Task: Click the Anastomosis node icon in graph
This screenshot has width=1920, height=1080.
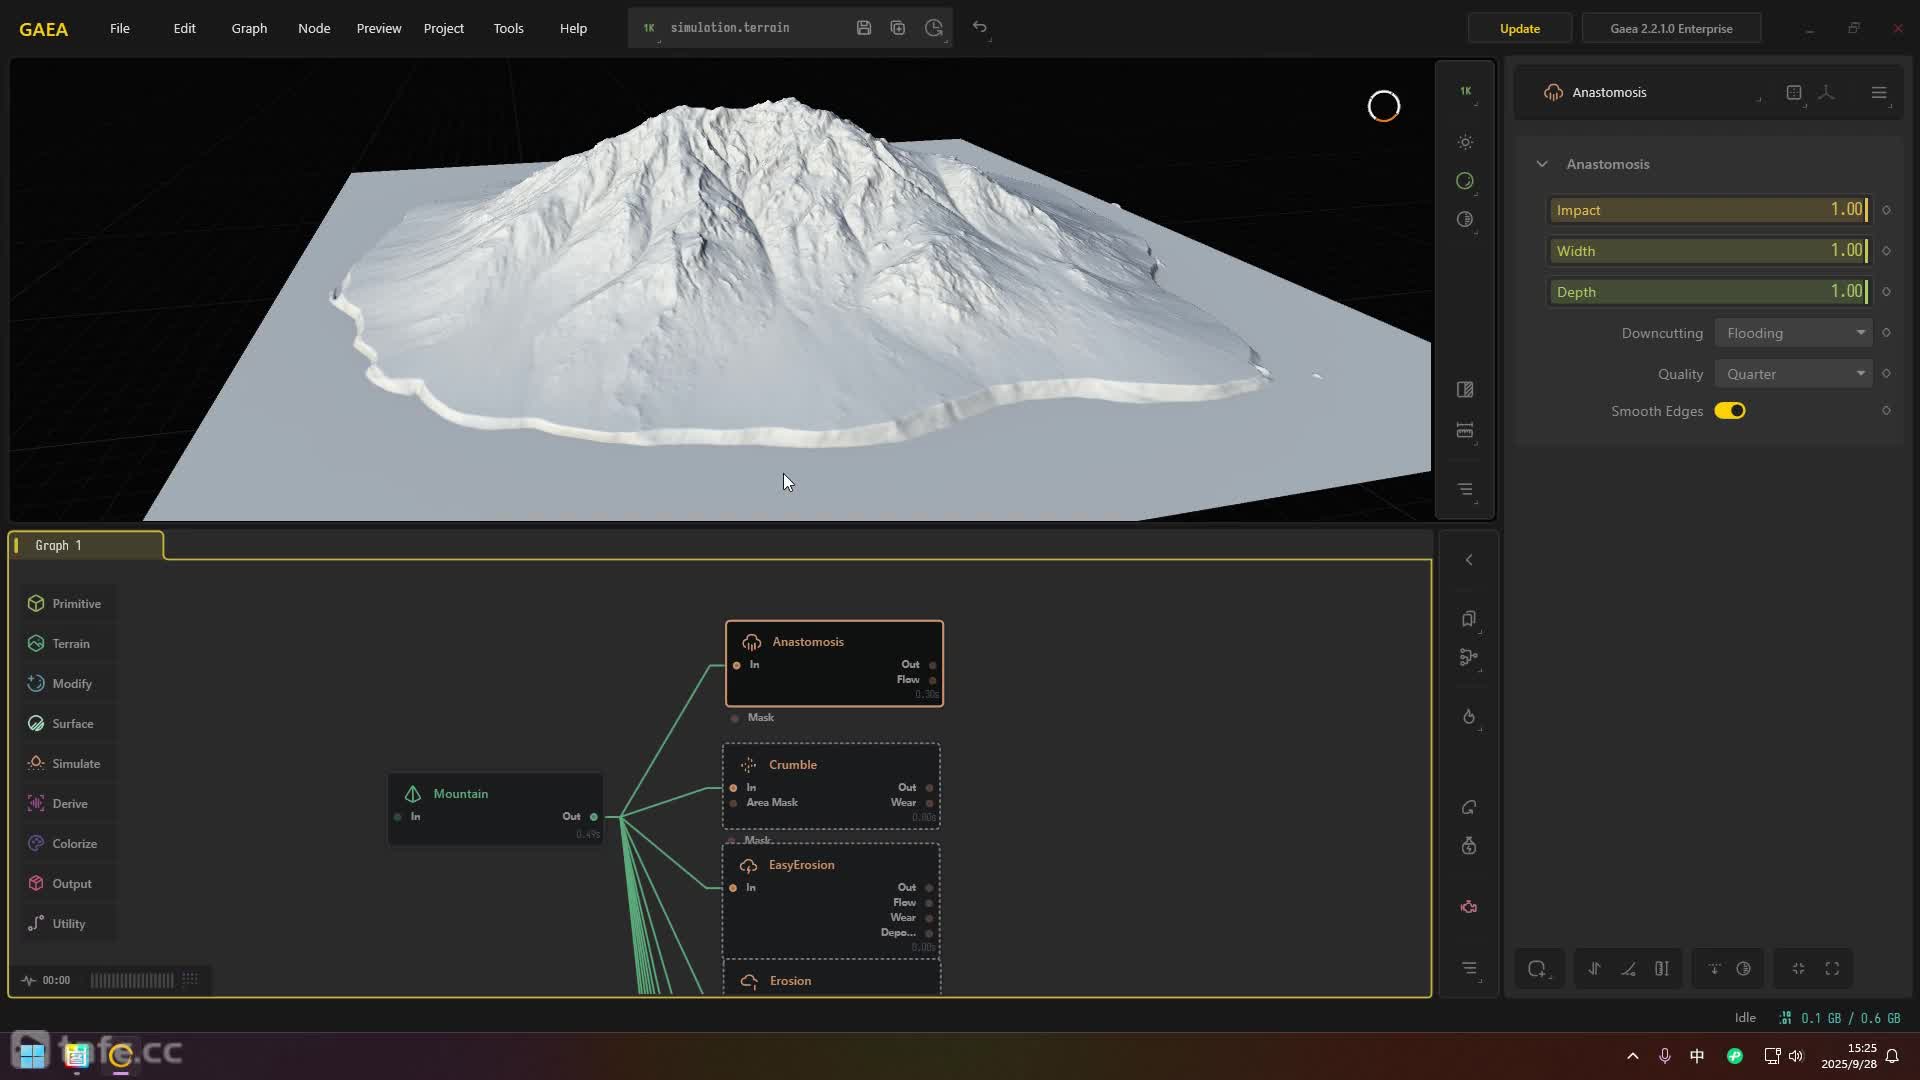Action: 751,642
